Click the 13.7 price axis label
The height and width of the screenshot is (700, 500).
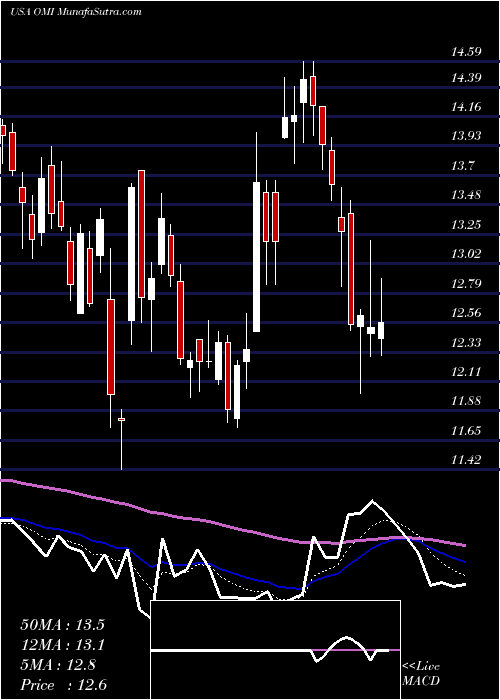[464, 166]
